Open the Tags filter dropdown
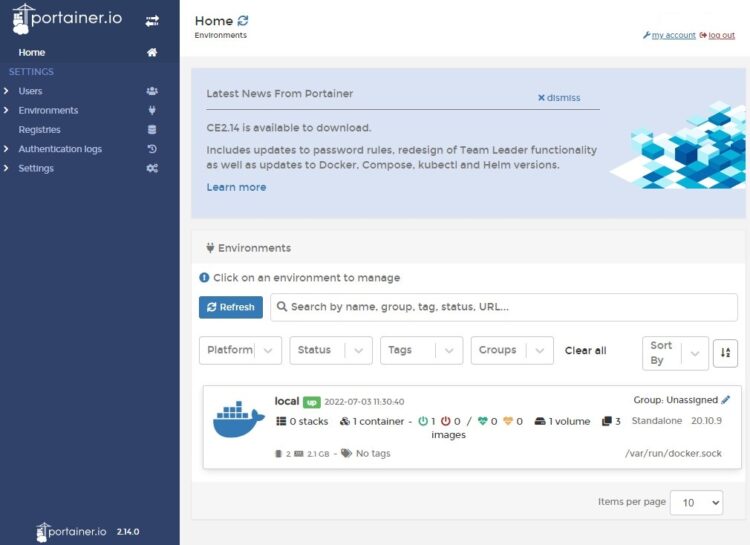 click(x=421, y=350)
